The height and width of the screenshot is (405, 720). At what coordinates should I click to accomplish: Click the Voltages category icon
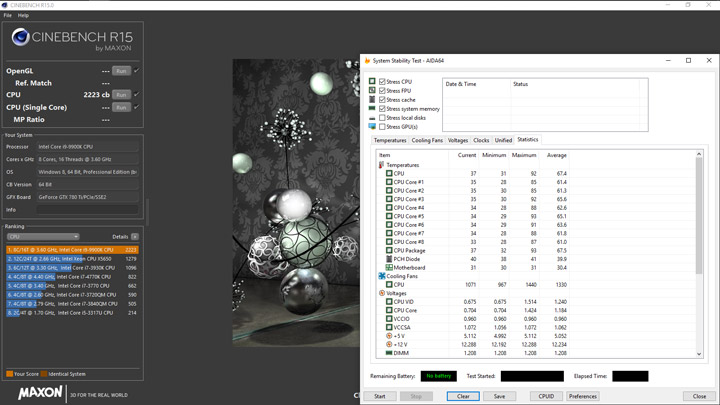click(382, 293)
